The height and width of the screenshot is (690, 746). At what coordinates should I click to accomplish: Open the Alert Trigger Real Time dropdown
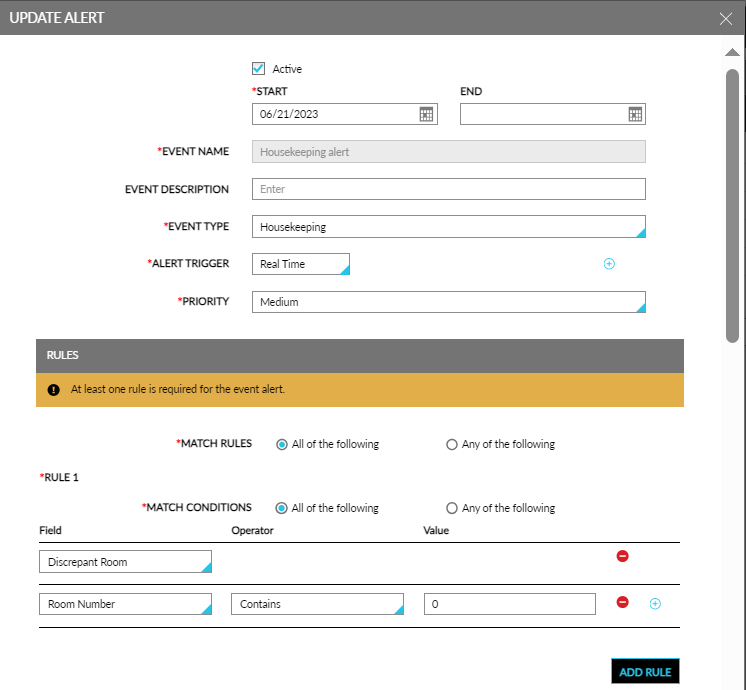coord(301,264)
